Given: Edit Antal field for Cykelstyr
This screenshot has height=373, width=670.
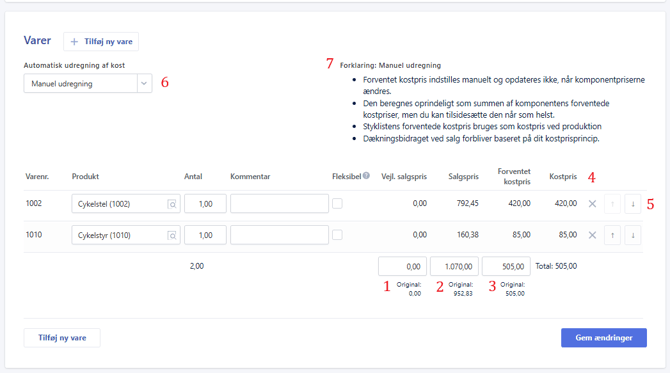Looking at the screenshot, I should (205, 235).
